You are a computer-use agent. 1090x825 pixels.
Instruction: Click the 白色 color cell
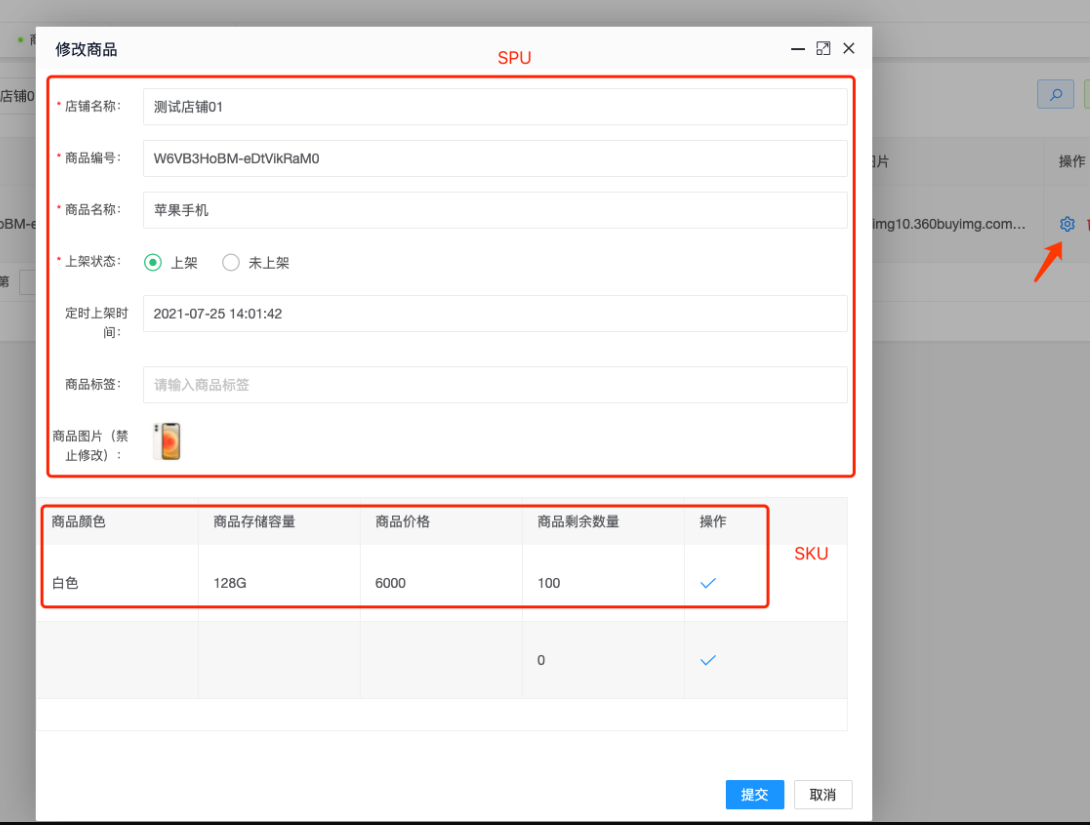tap(117, 583)
